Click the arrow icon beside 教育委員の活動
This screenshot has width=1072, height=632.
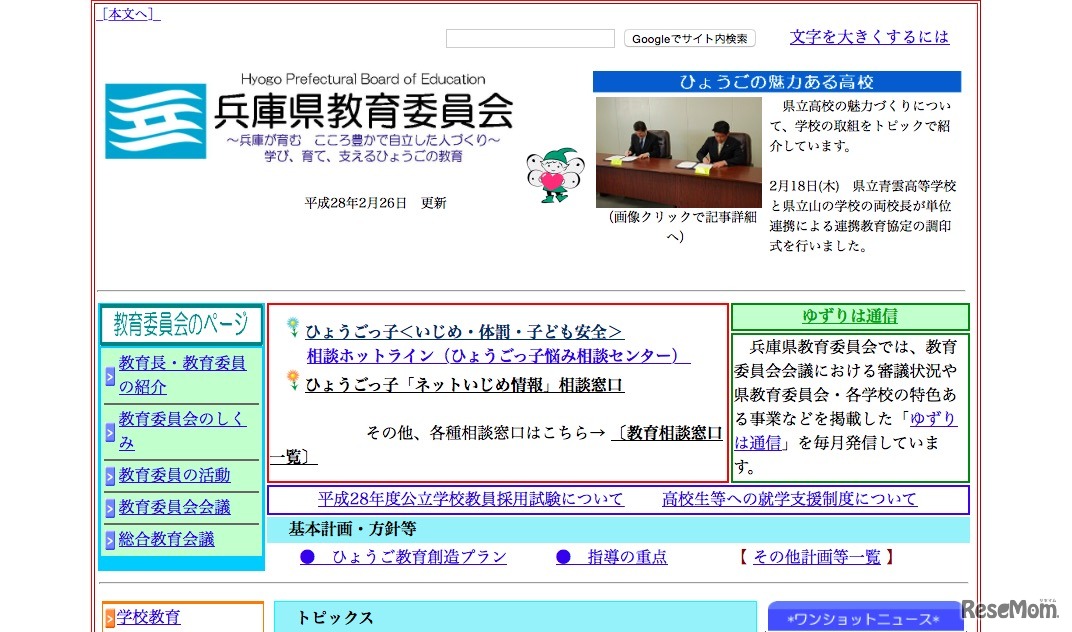point(110,475)
